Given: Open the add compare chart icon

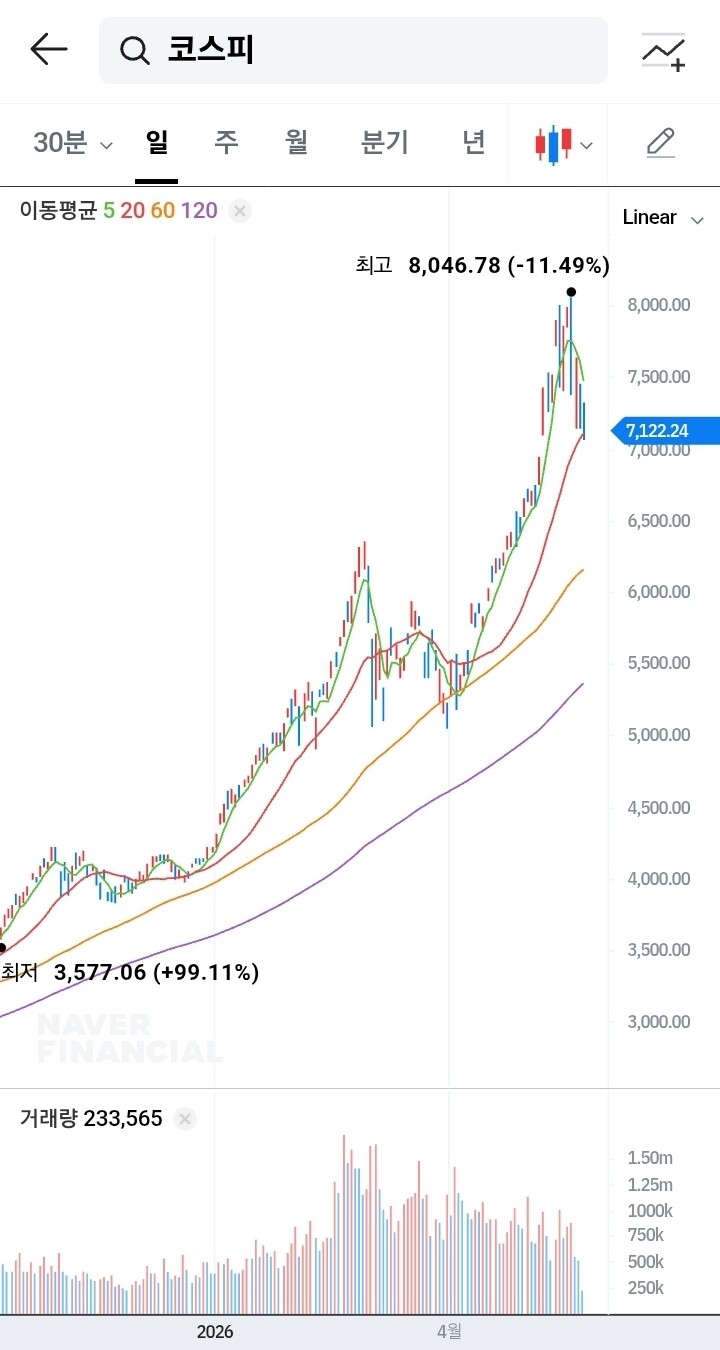Looking at the screenshot, I should (x=664, y=51).
